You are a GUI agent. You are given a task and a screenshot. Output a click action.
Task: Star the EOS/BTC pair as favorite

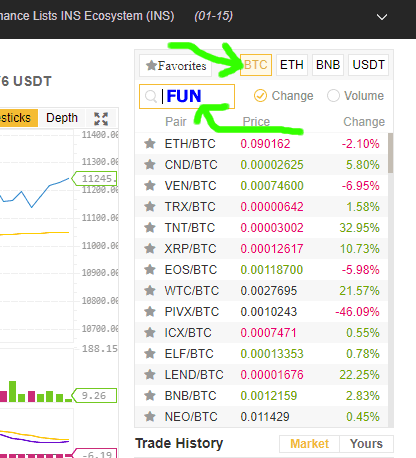[150, 270]
